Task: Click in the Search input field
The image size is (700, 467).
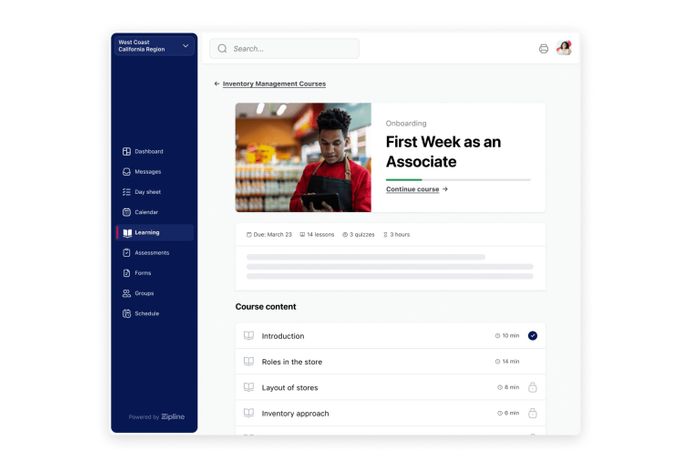Action: coord(284,49)
